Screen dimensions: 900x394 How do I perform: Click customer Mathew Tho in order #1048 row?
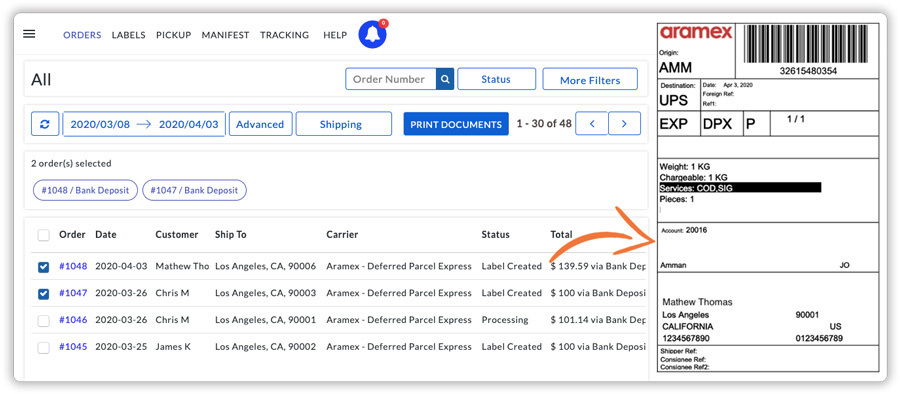pyautogui.click(x=182, y=266)
